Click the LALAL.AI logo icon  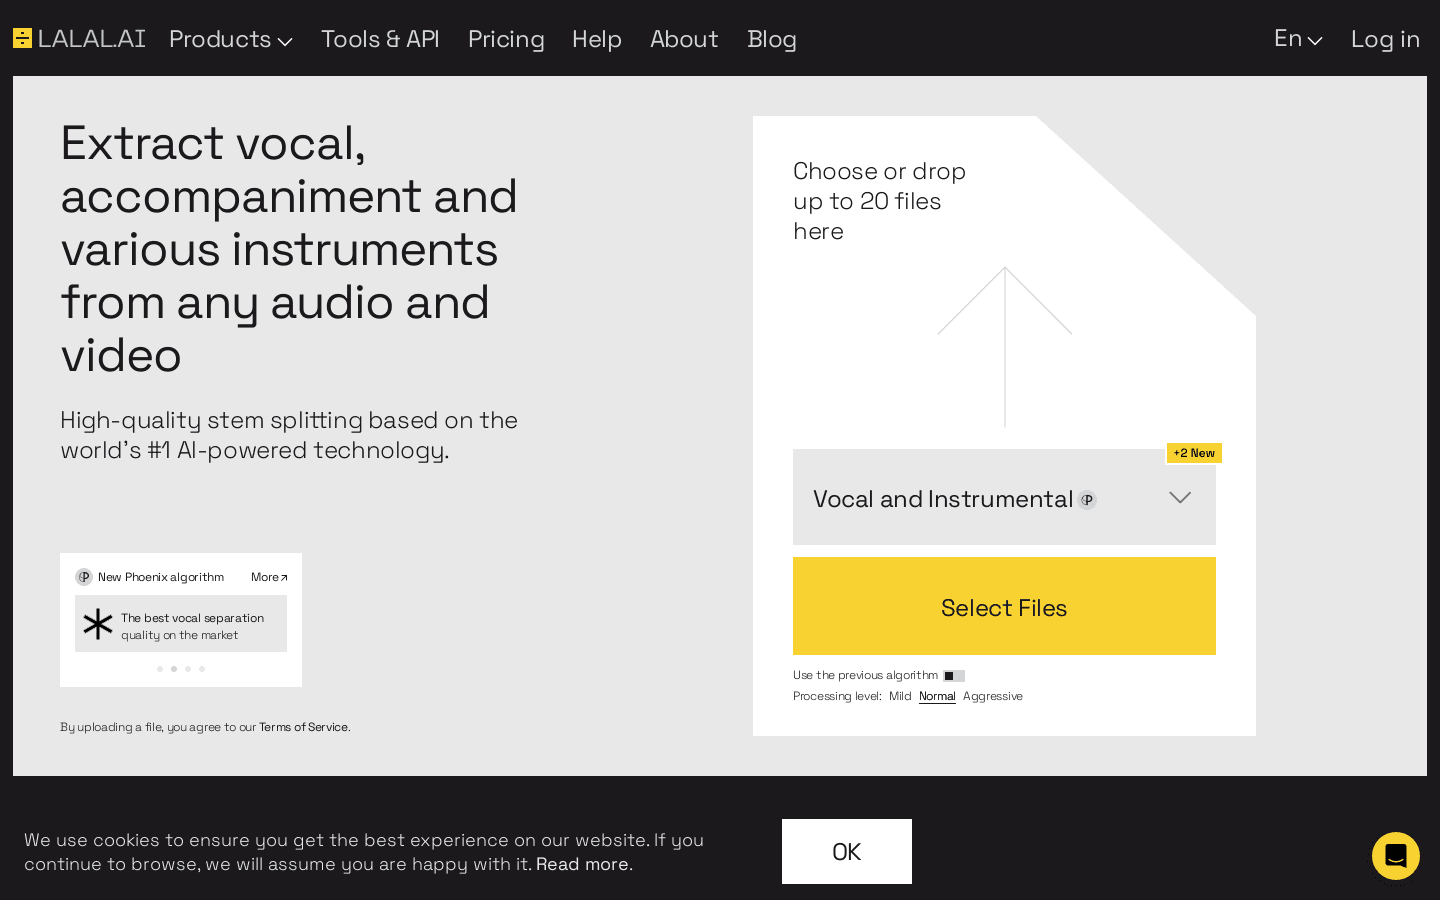(22, 38)
